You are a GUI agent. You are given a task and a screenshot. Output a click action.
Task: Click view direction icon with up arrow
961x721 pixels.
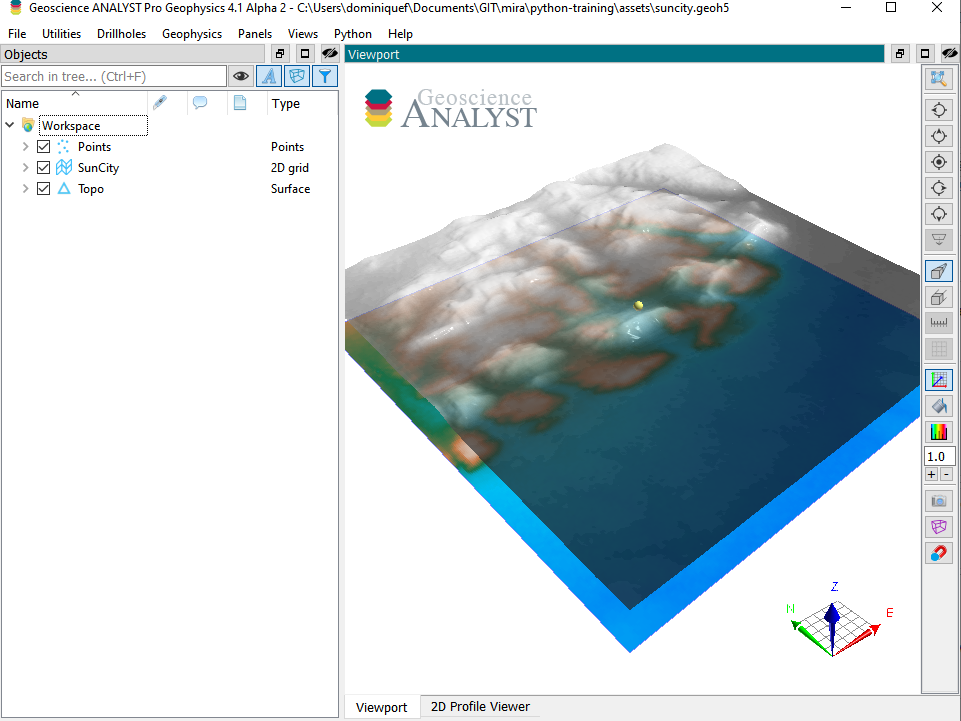pyautogui.click(x=938, y=136)
